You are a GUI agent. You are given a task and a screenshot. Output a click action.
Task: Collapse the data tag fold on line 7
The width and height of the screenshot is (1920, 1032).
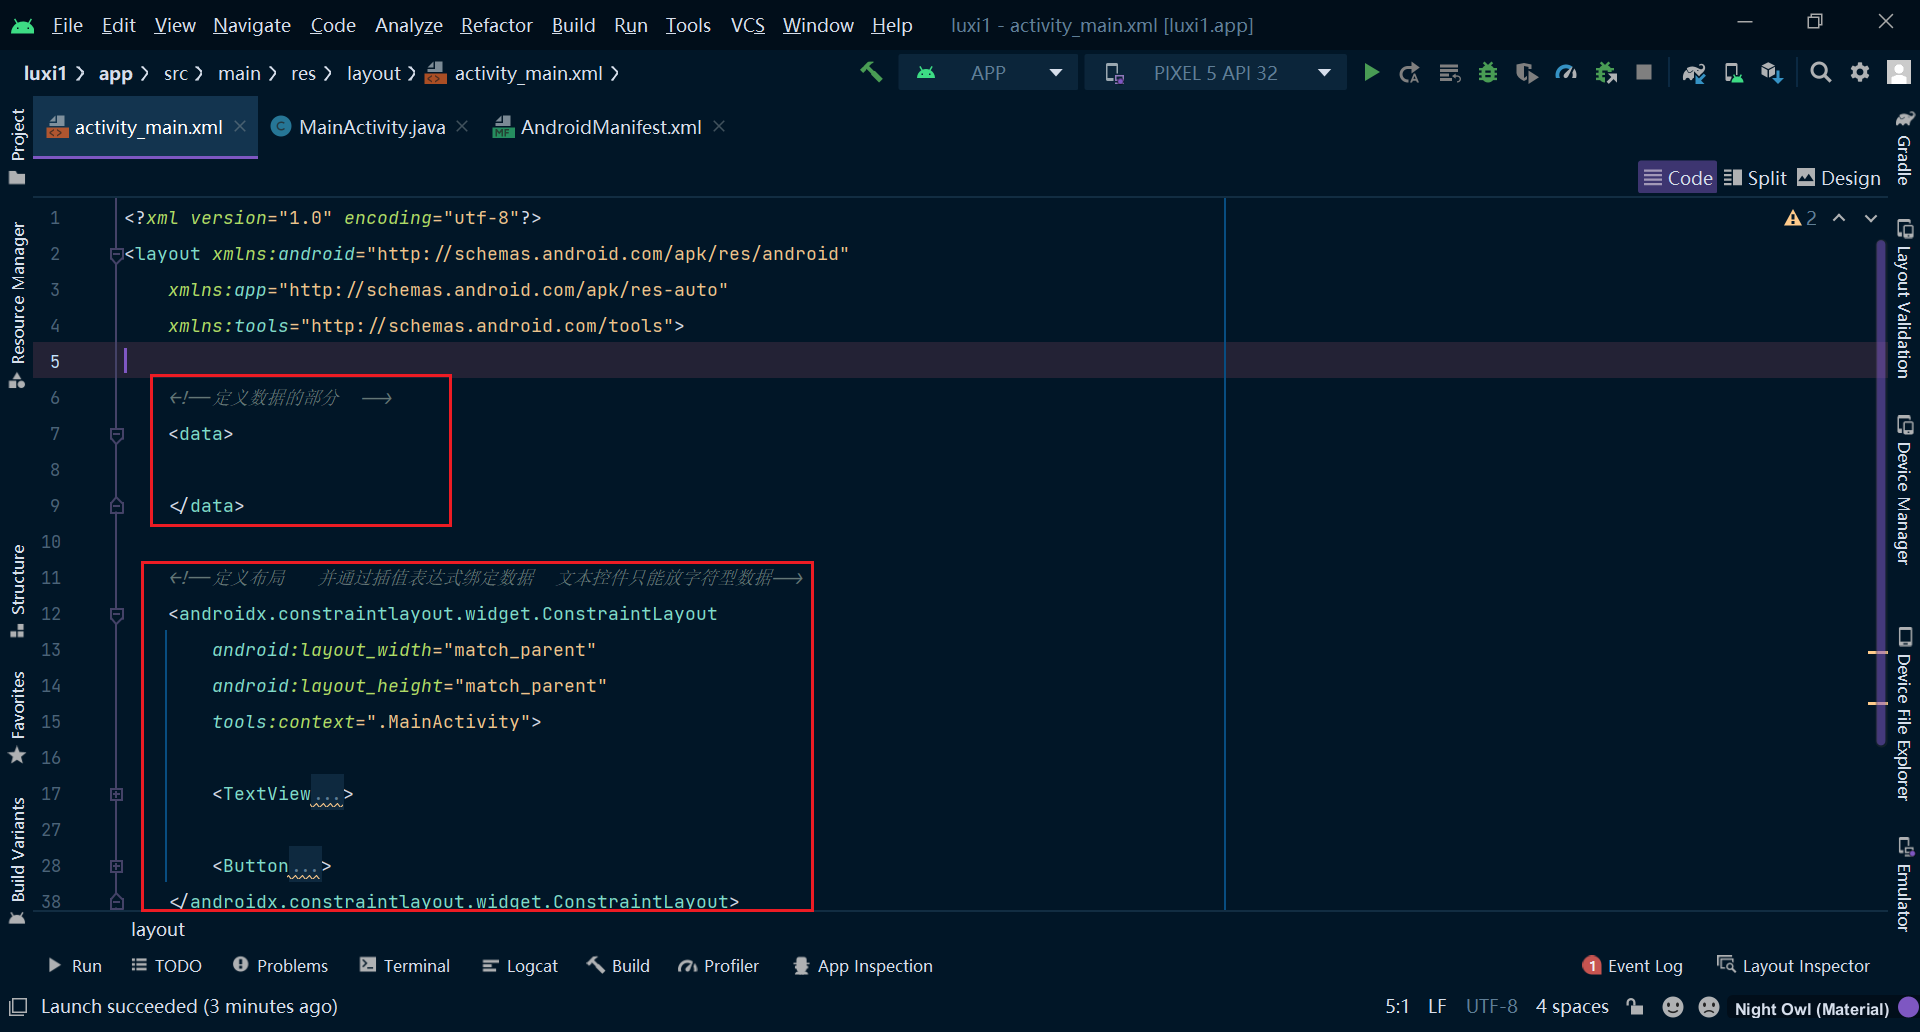[116, 435]
